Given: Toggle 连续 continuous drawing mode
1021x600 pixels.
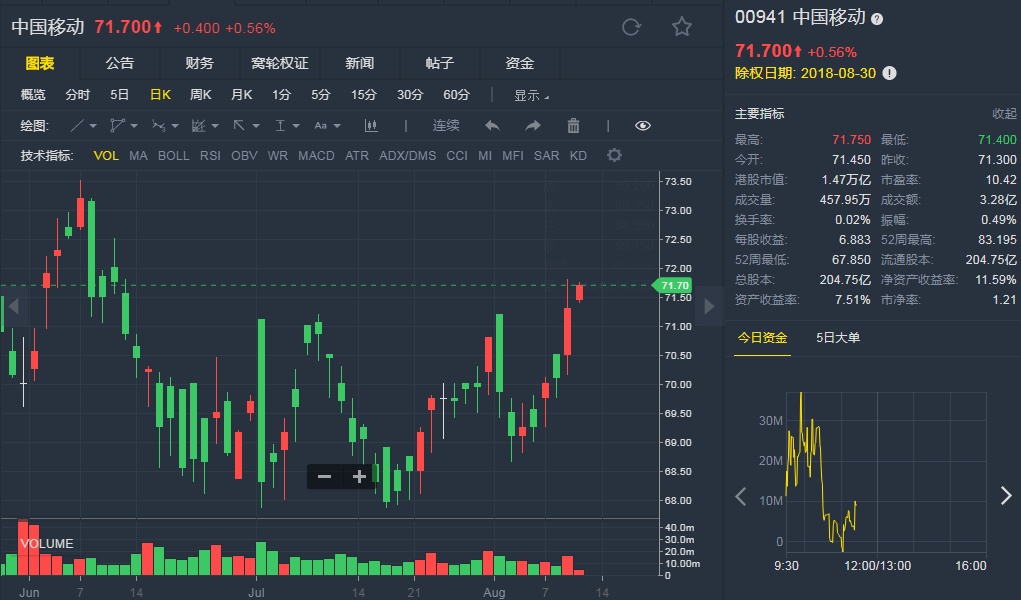Looking at the screenshot, I should pyautogui.click(x=446, y=125).
